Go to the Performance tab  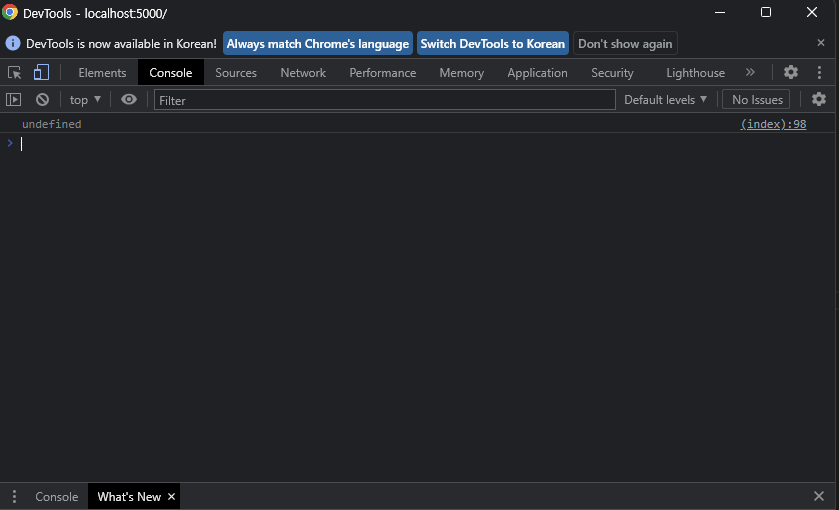[383, 73]
